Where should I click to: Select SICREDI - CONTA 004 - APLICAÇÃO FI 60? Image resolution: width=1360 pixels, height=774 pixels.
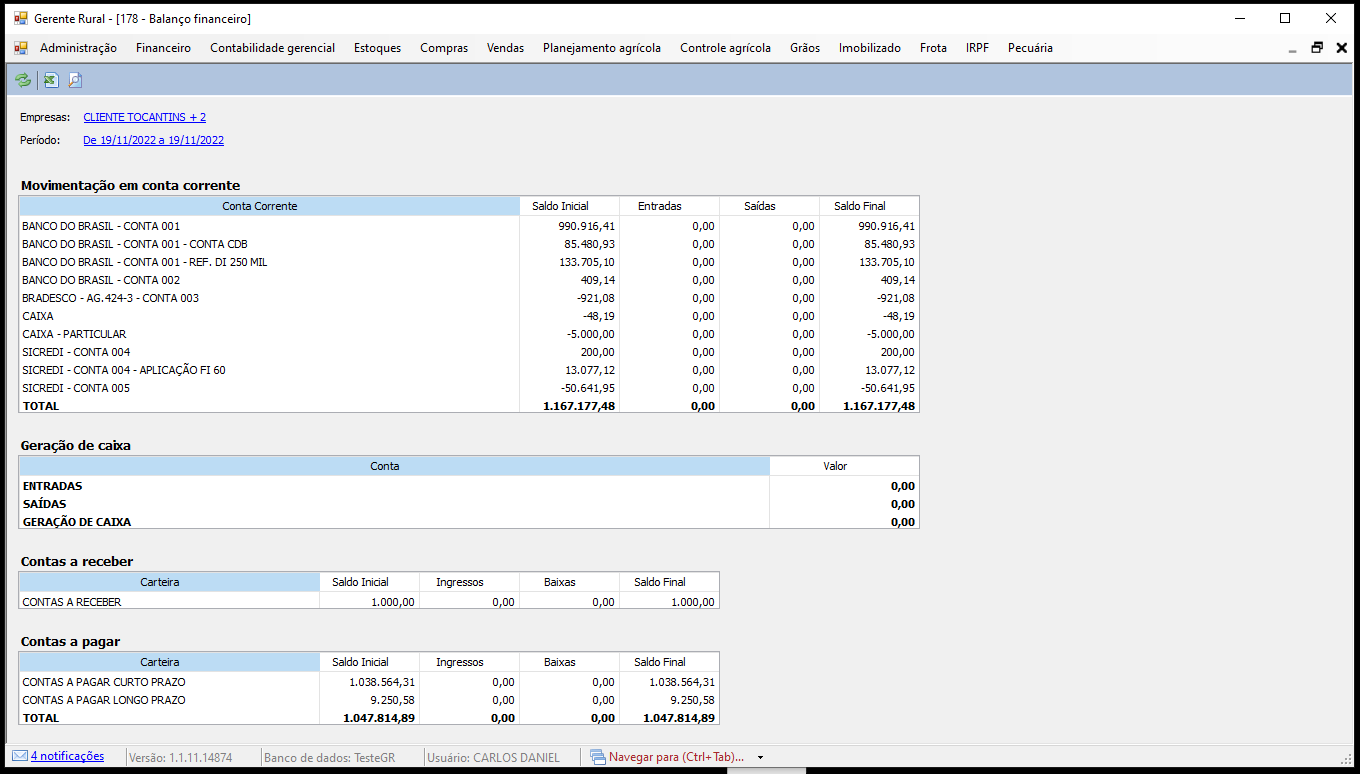pos(469,370)
